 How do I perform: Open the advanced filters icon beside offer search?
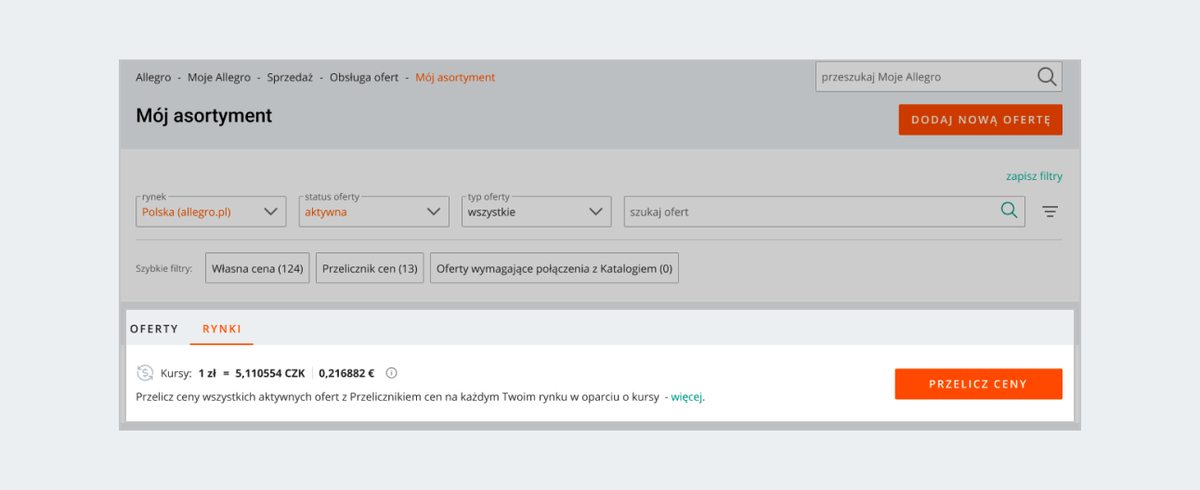pos(1050,212)
